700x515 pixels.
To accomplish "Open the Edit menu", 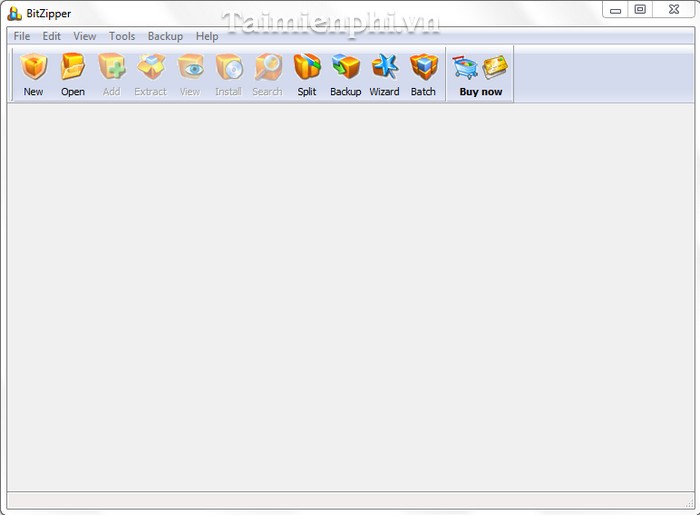I will tap(52, 36).
